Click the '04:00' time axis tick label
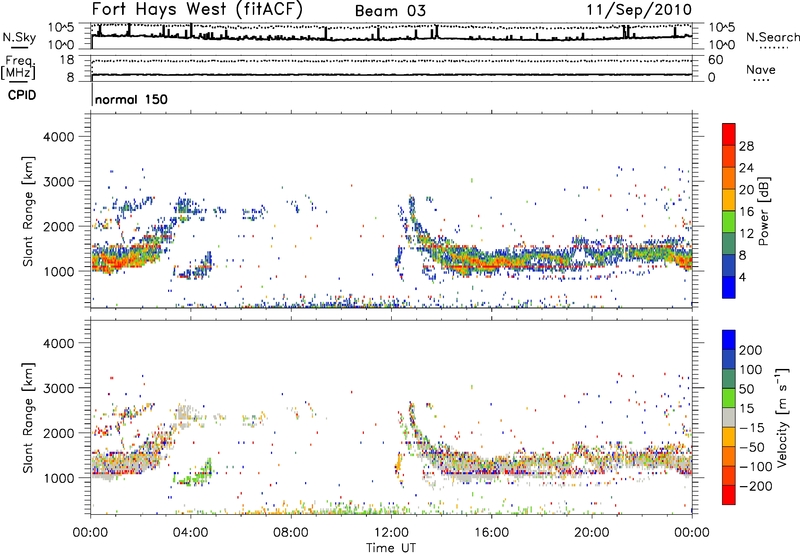The width and height of the screenshot is (800, 554). [x=191, y=533]
